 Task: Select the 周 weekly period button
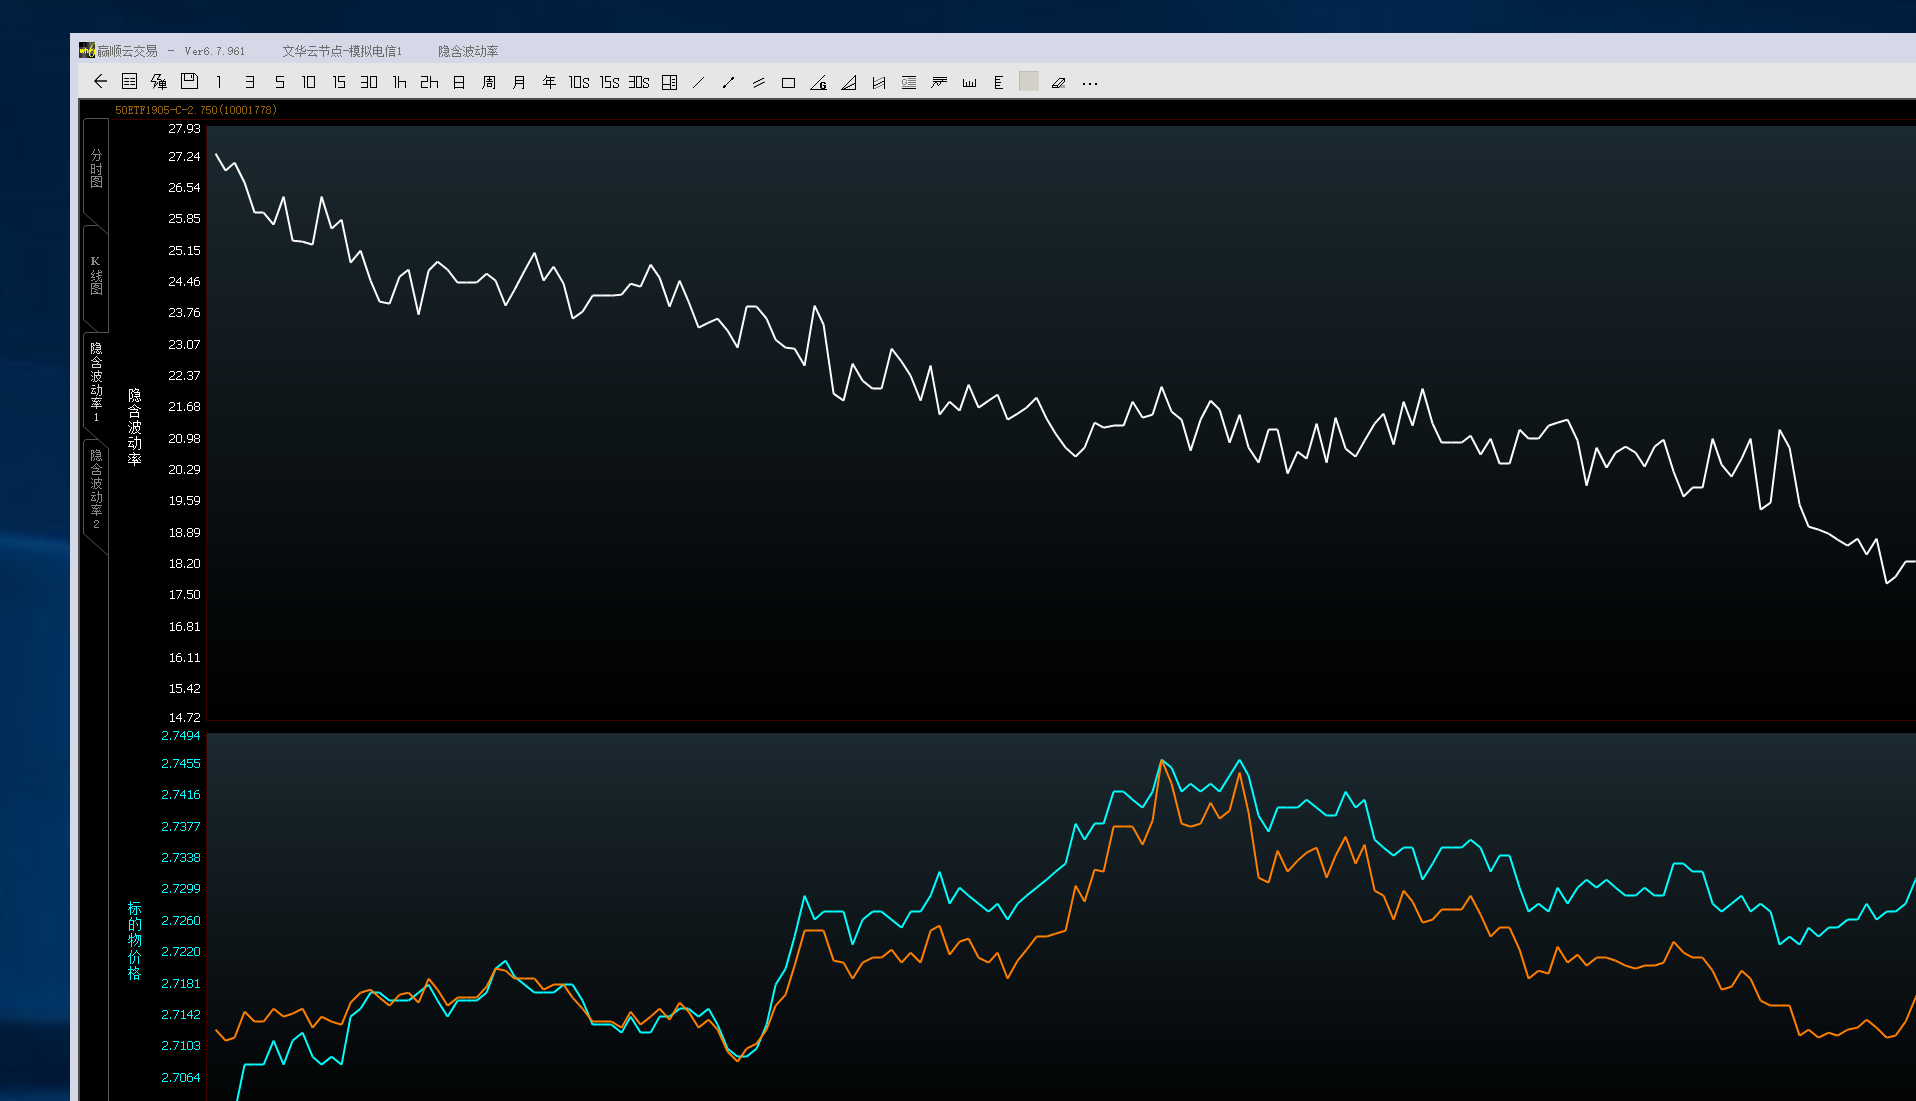coord(489,83)
